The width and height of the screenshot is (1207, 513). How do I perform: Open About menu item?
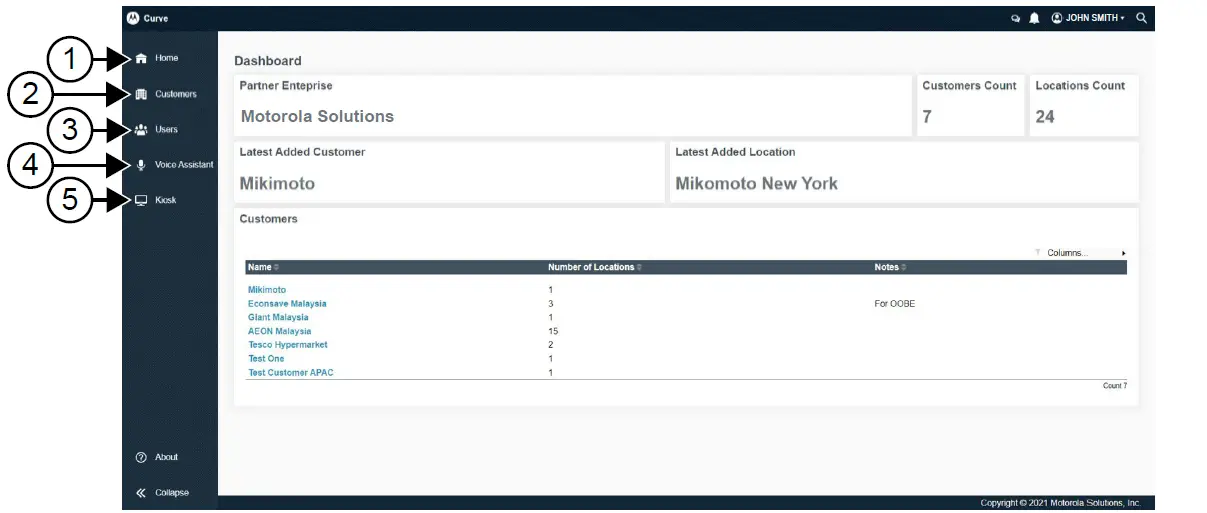click(166, 457)
